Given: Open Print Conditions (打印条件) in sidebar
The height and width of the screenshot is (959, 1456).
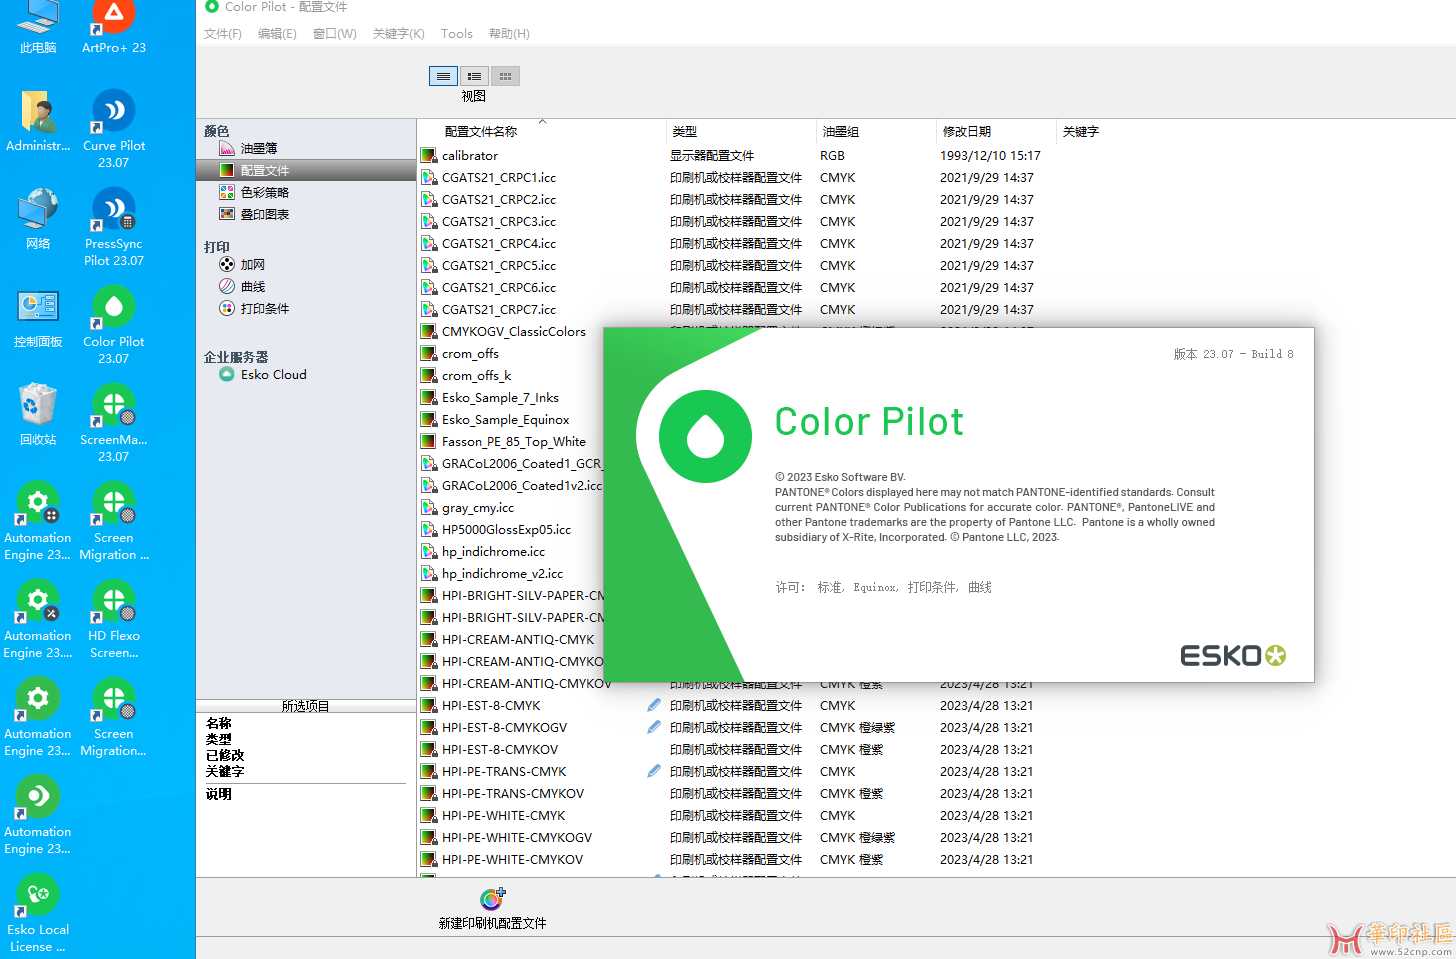Looking at the screenshot, I should 265,309.
